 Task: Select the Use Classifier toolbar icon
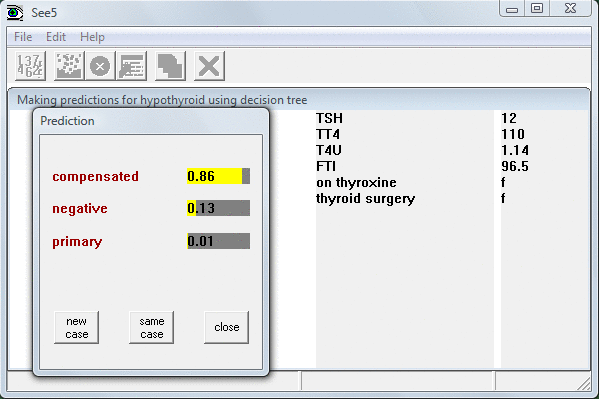pyautogui.click(x=132, y=66)
